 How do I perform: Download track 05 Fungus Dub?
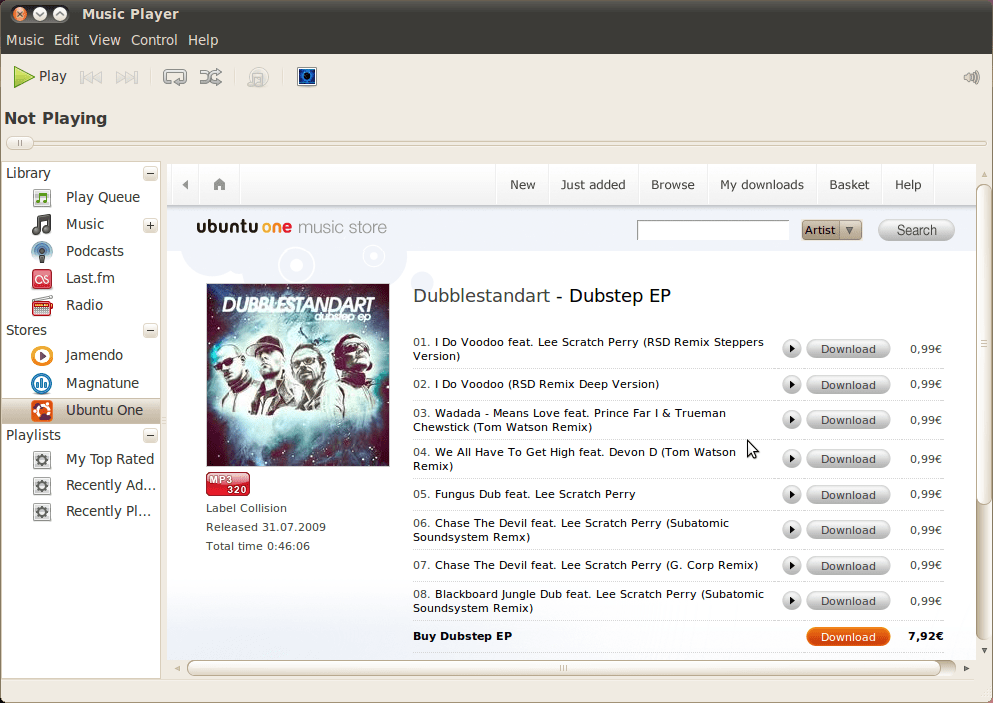pos(848,495)
